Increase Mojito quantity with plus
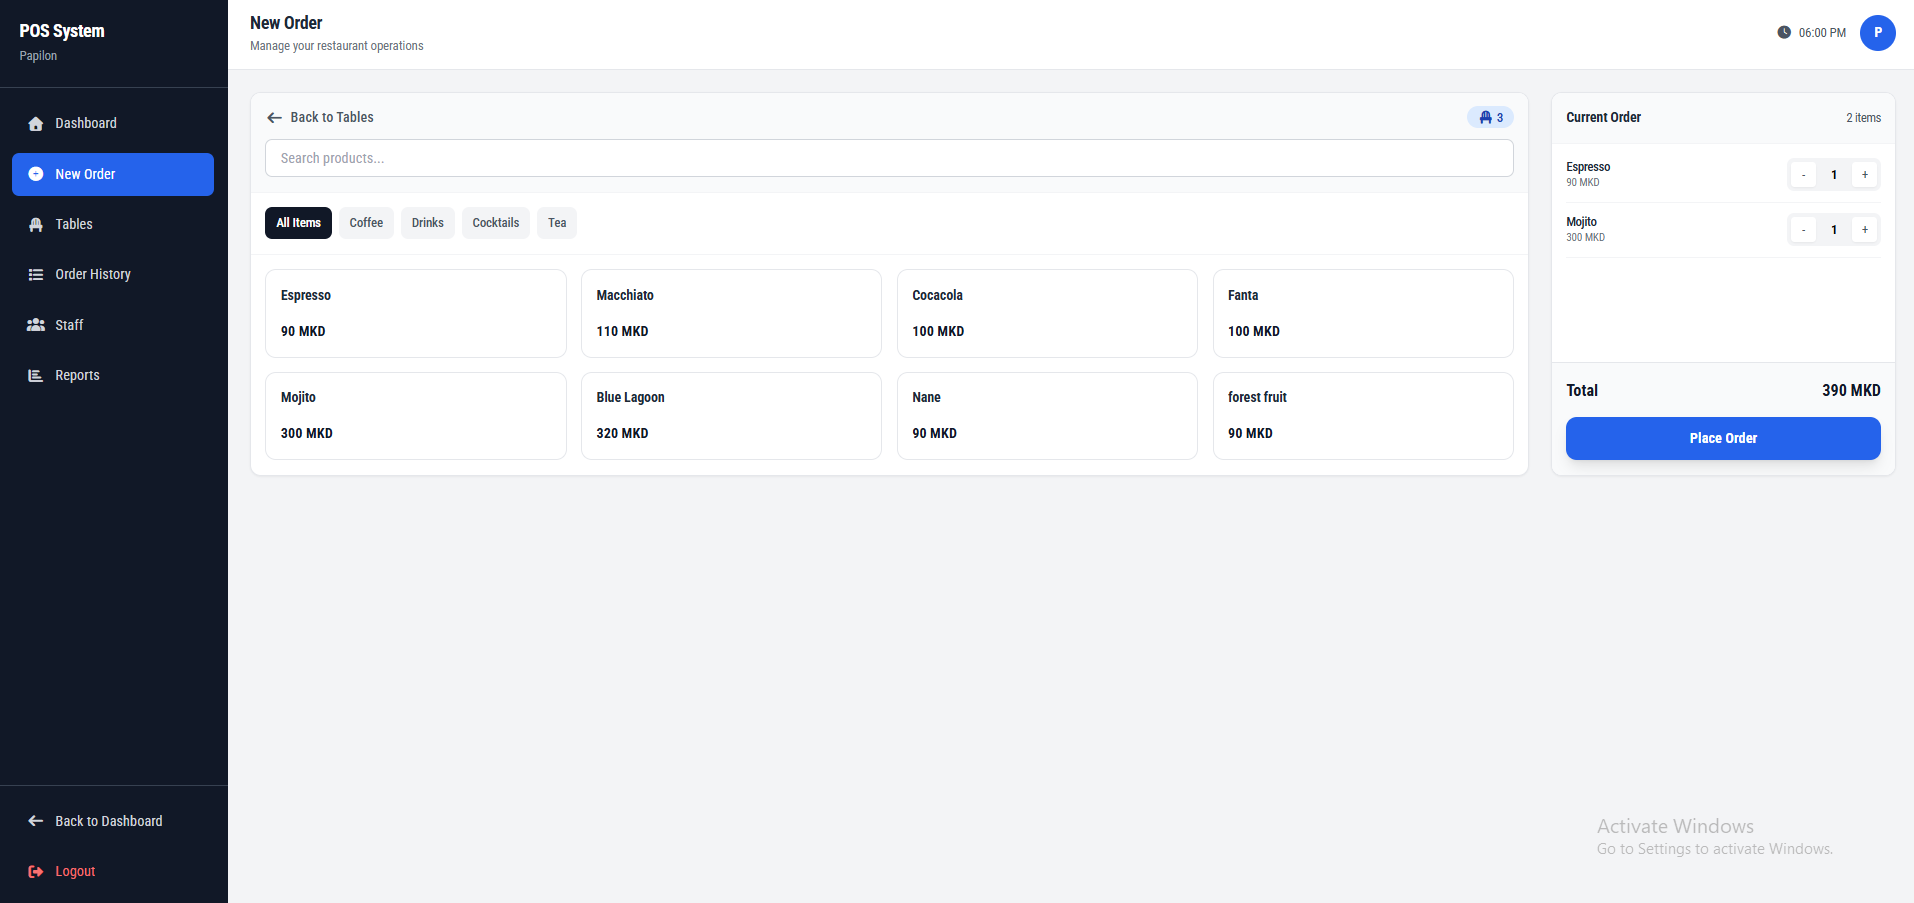The height and width of the screenshot is (903, 1914). (1864, 230)
